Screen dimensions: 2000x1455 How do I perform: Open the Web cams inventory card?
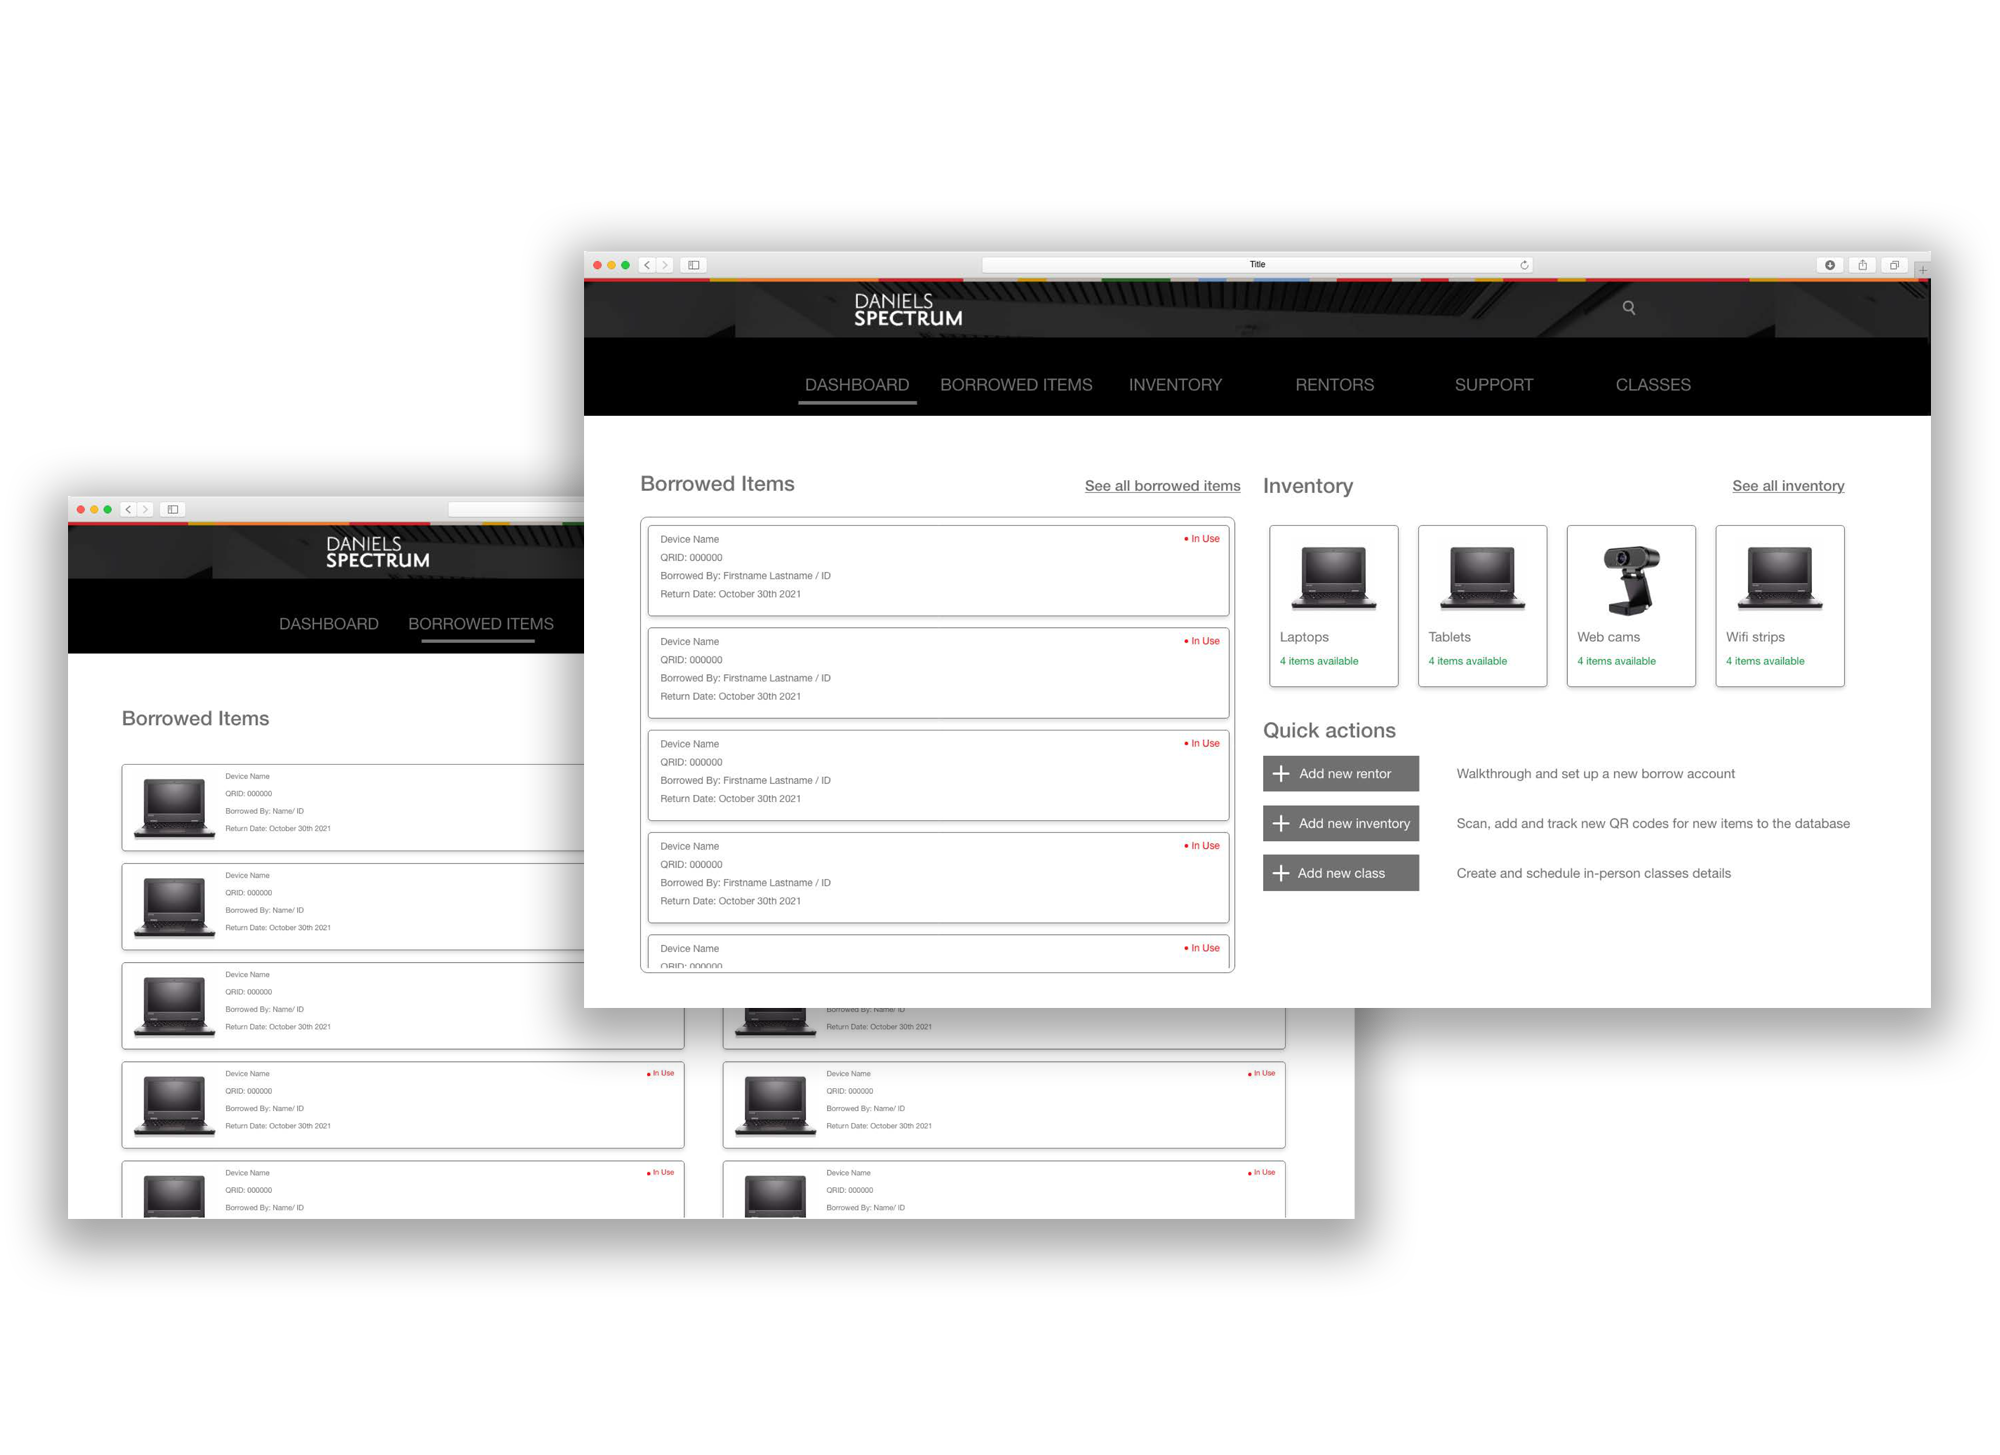1630,606
